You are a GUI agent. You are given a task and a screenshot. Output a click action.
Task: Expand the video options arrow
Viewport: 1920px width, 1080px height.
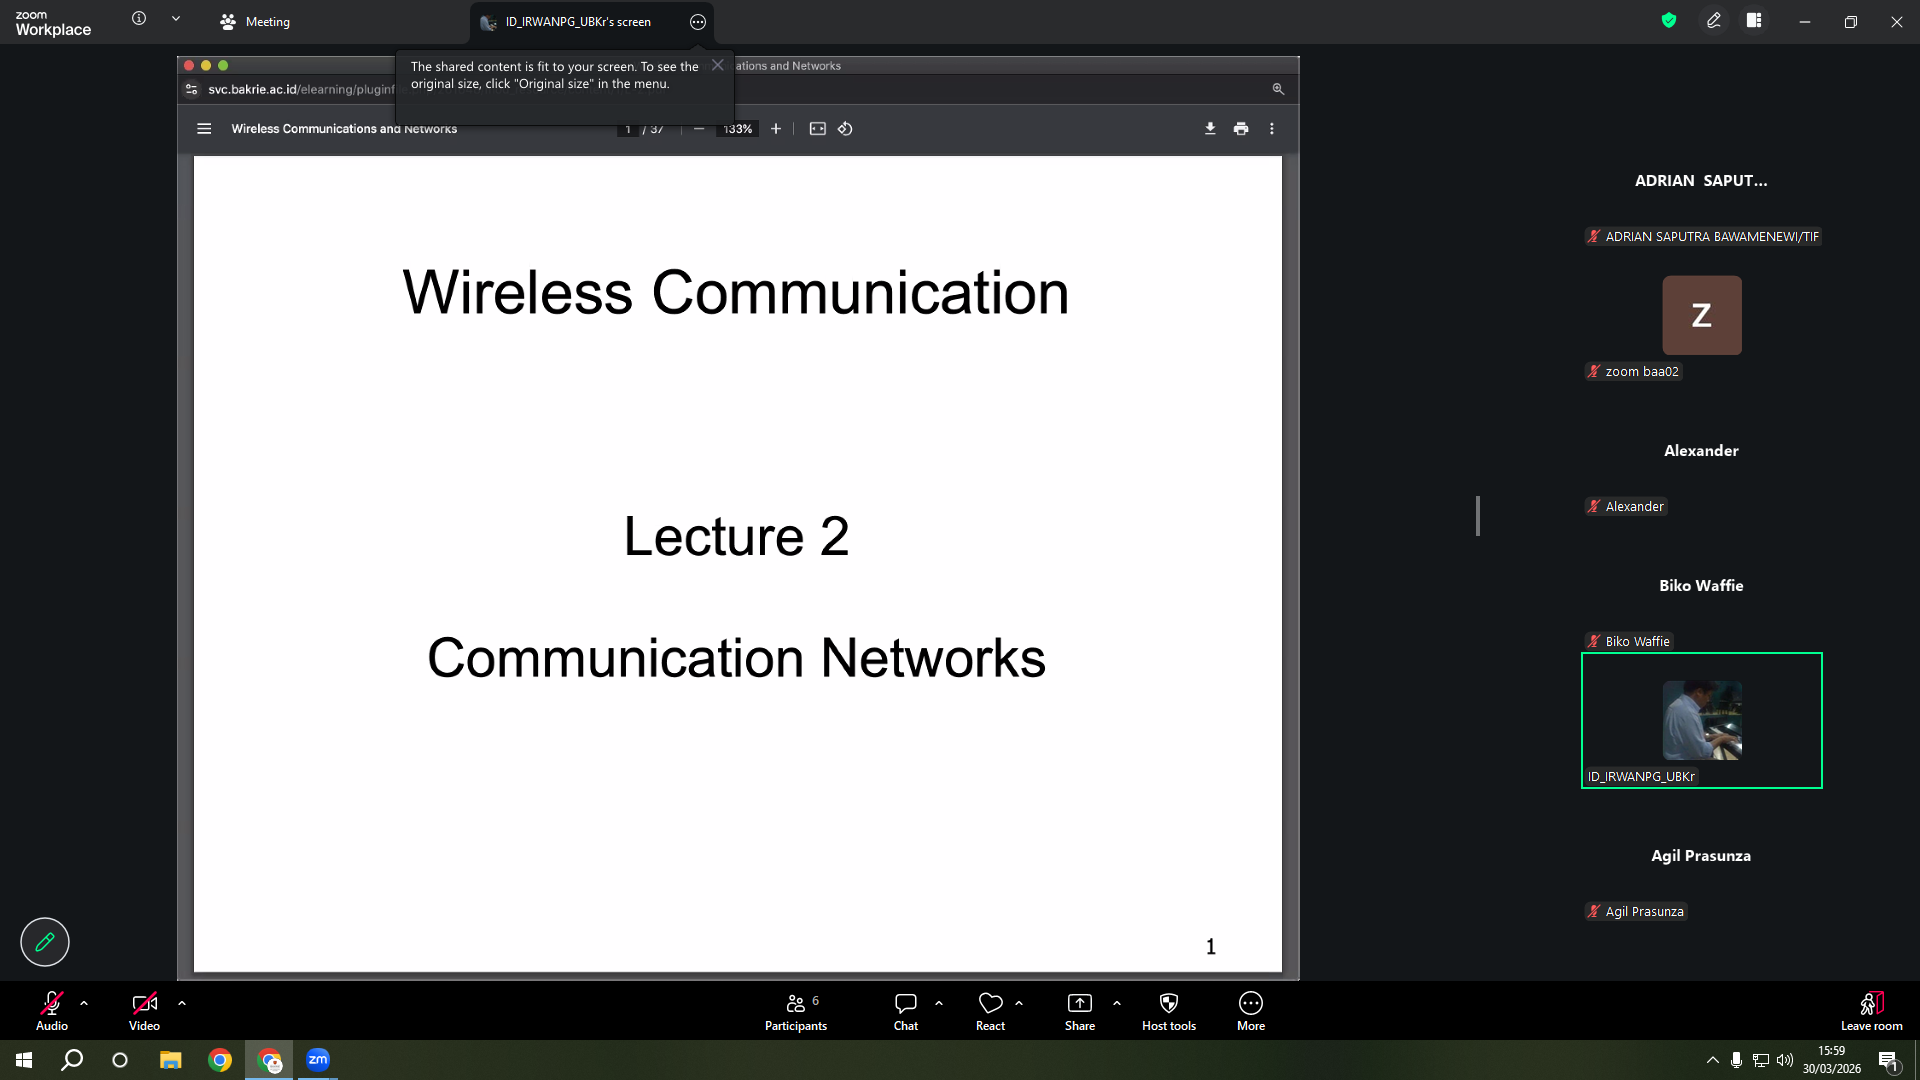(x=182, y=1003)
